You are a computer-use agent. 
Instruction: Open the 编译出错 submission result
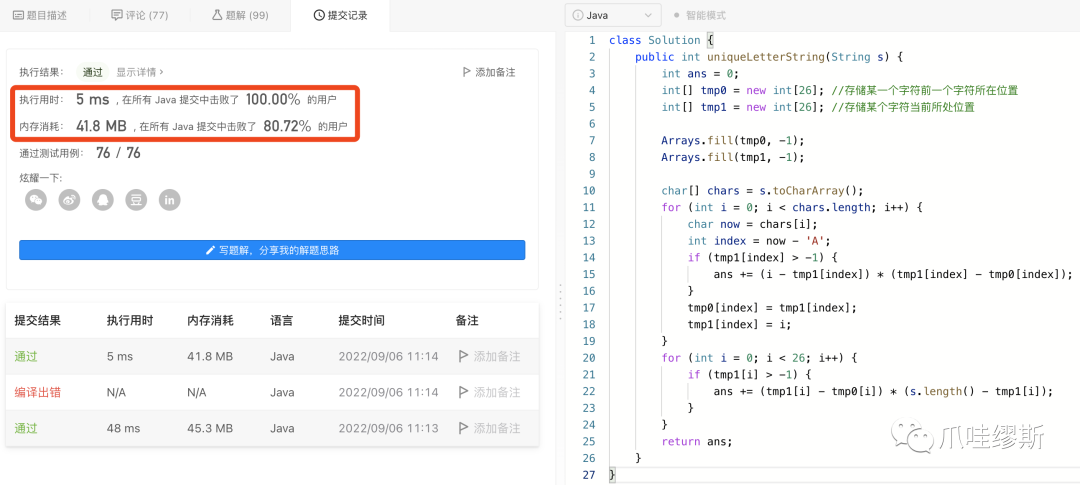point(37,392)
